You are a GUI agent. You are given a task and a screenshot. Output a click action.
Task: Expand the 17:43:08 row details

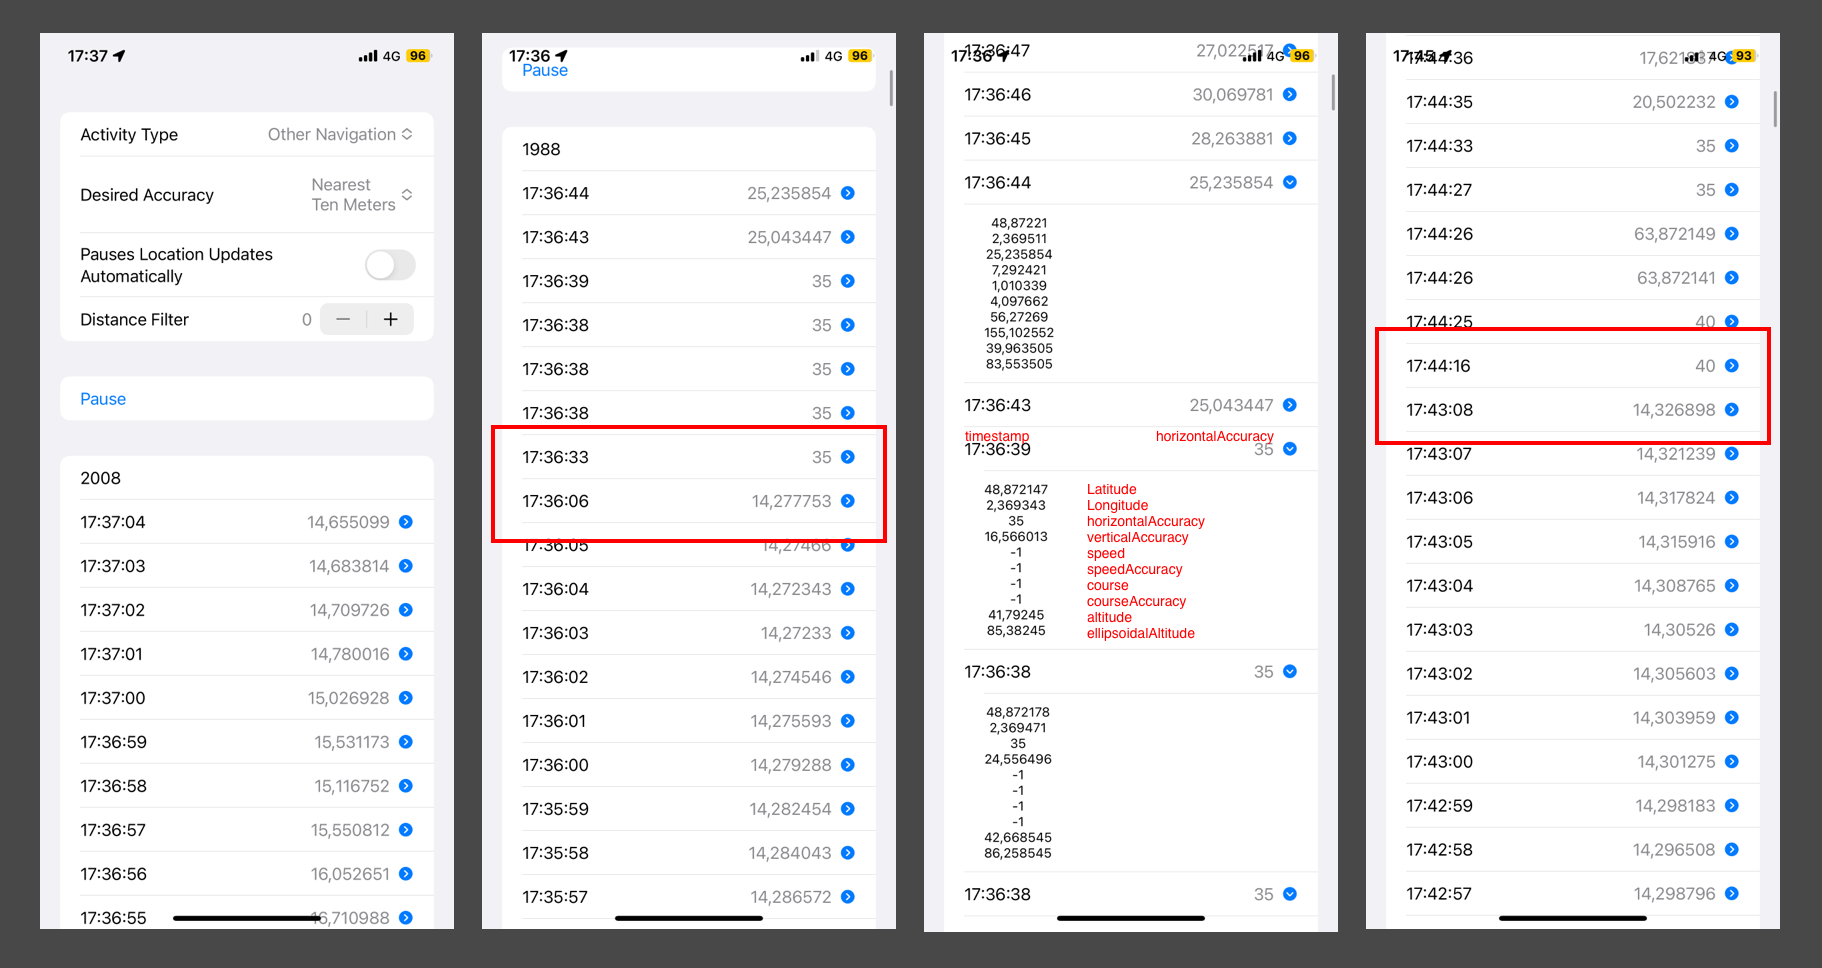click(1732, 410)
